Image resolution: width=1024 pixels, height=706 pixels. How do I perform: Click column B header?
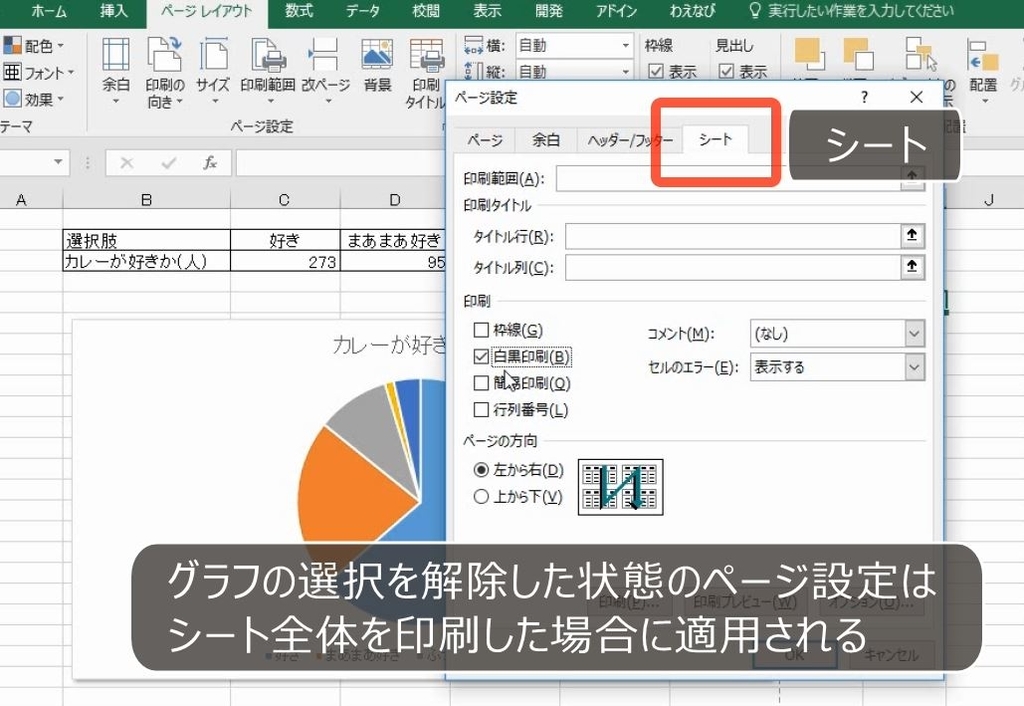click(146, 200)
